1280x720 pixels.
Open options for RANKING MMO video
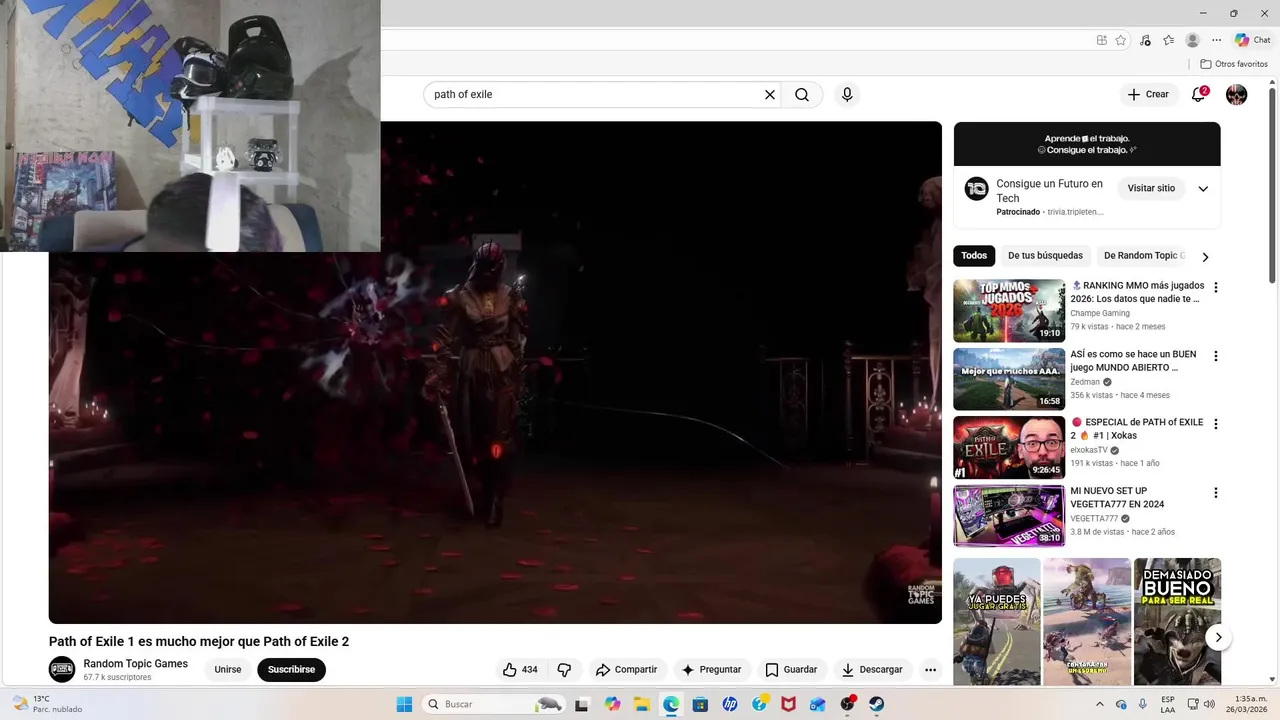coord(1216,287)
